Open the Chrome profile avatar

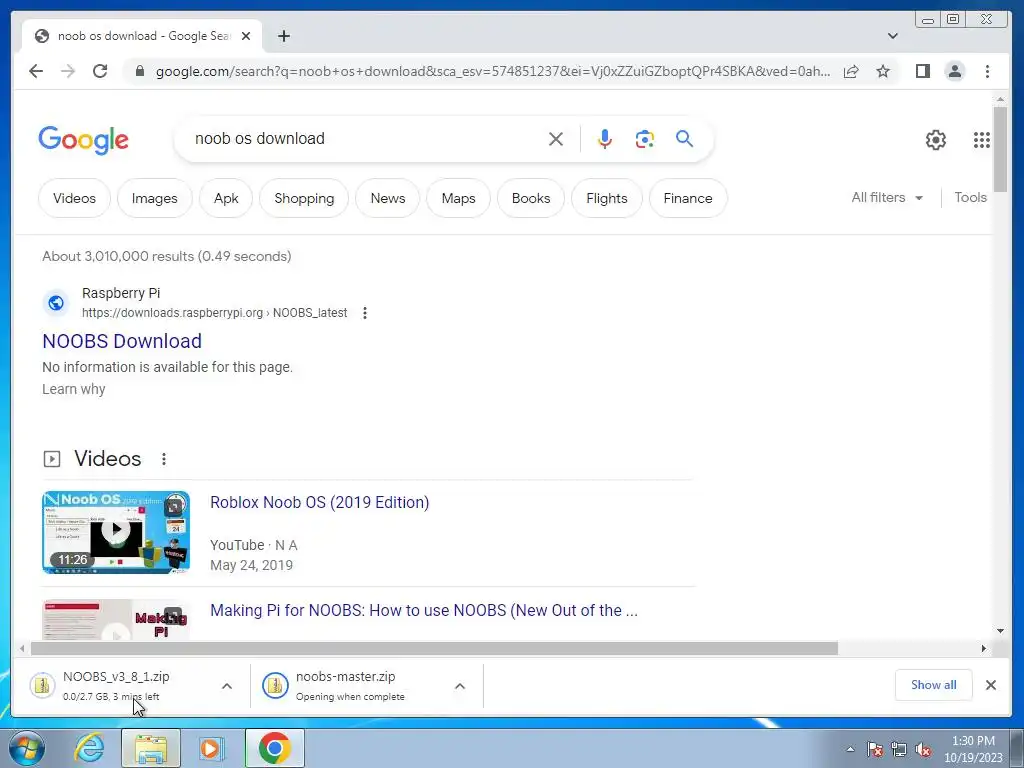(x=955, y=71)
